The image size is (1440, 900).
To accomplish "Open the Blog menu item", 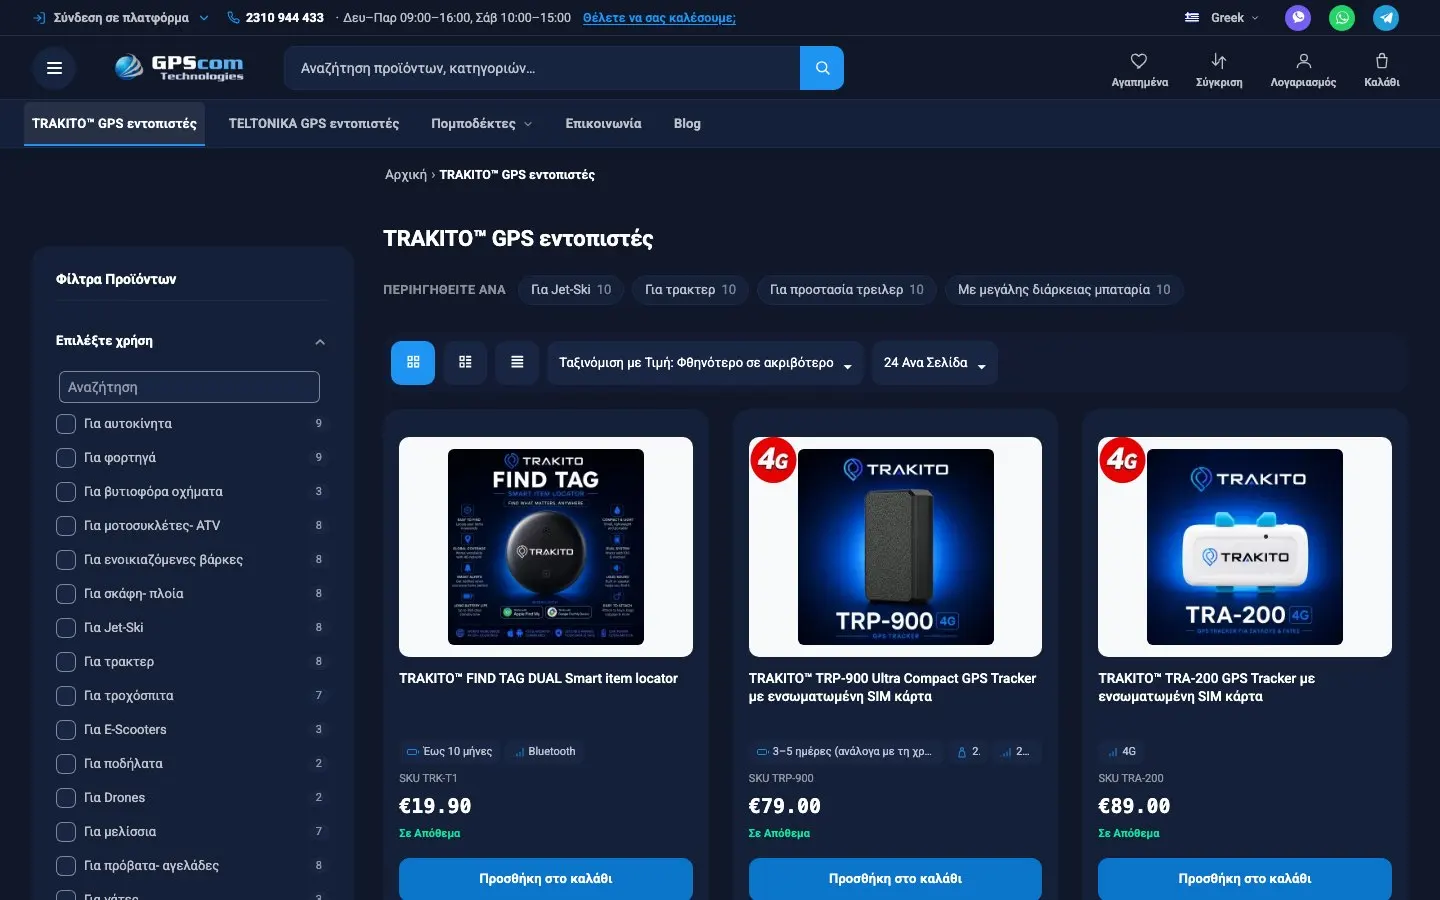I will point(687,124).
